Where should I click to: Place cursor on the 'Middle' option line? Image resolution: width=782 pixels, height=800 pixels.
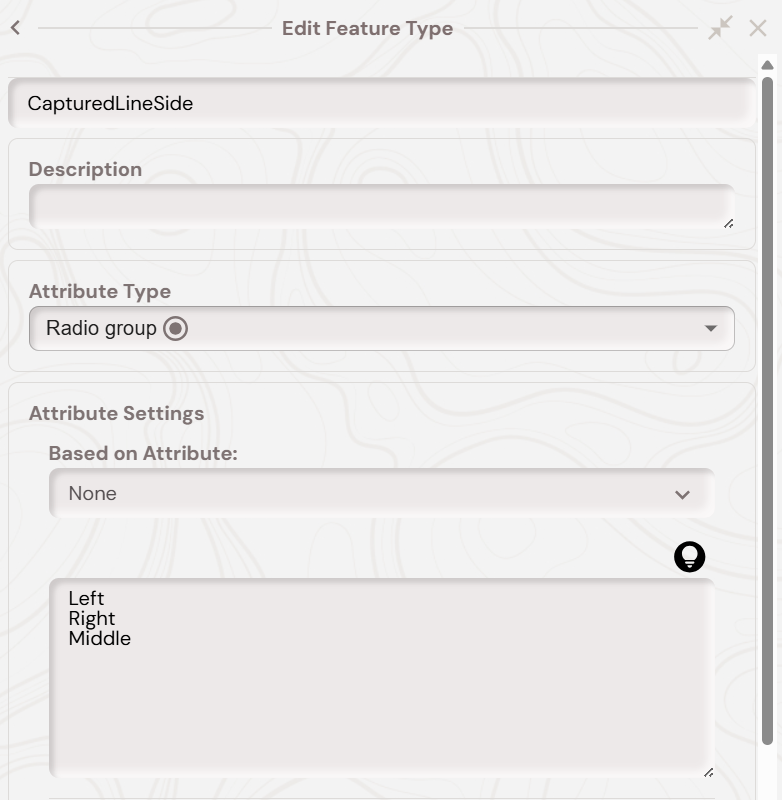point(100,638)
